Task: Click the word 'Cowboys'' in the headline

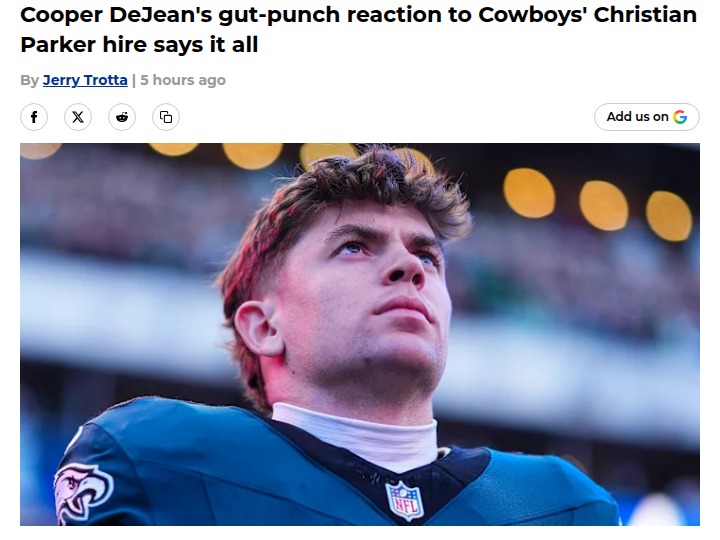Action: [532, 15]
